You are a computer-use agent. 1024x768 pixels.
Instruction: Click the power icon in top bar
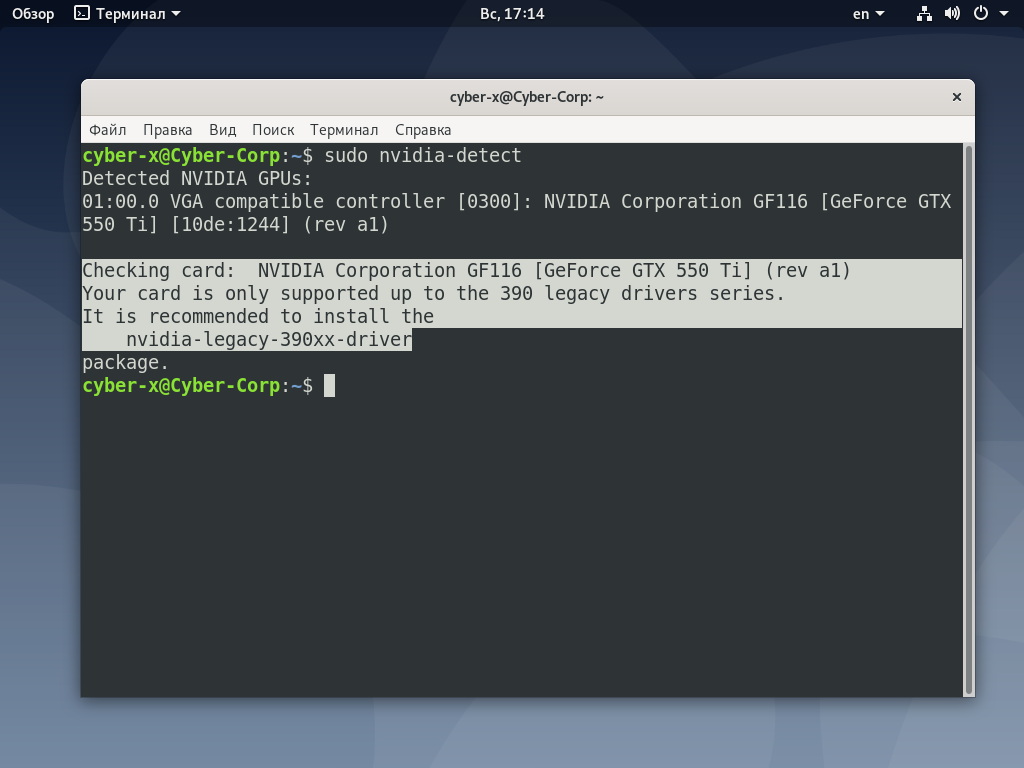coord(981,14)
